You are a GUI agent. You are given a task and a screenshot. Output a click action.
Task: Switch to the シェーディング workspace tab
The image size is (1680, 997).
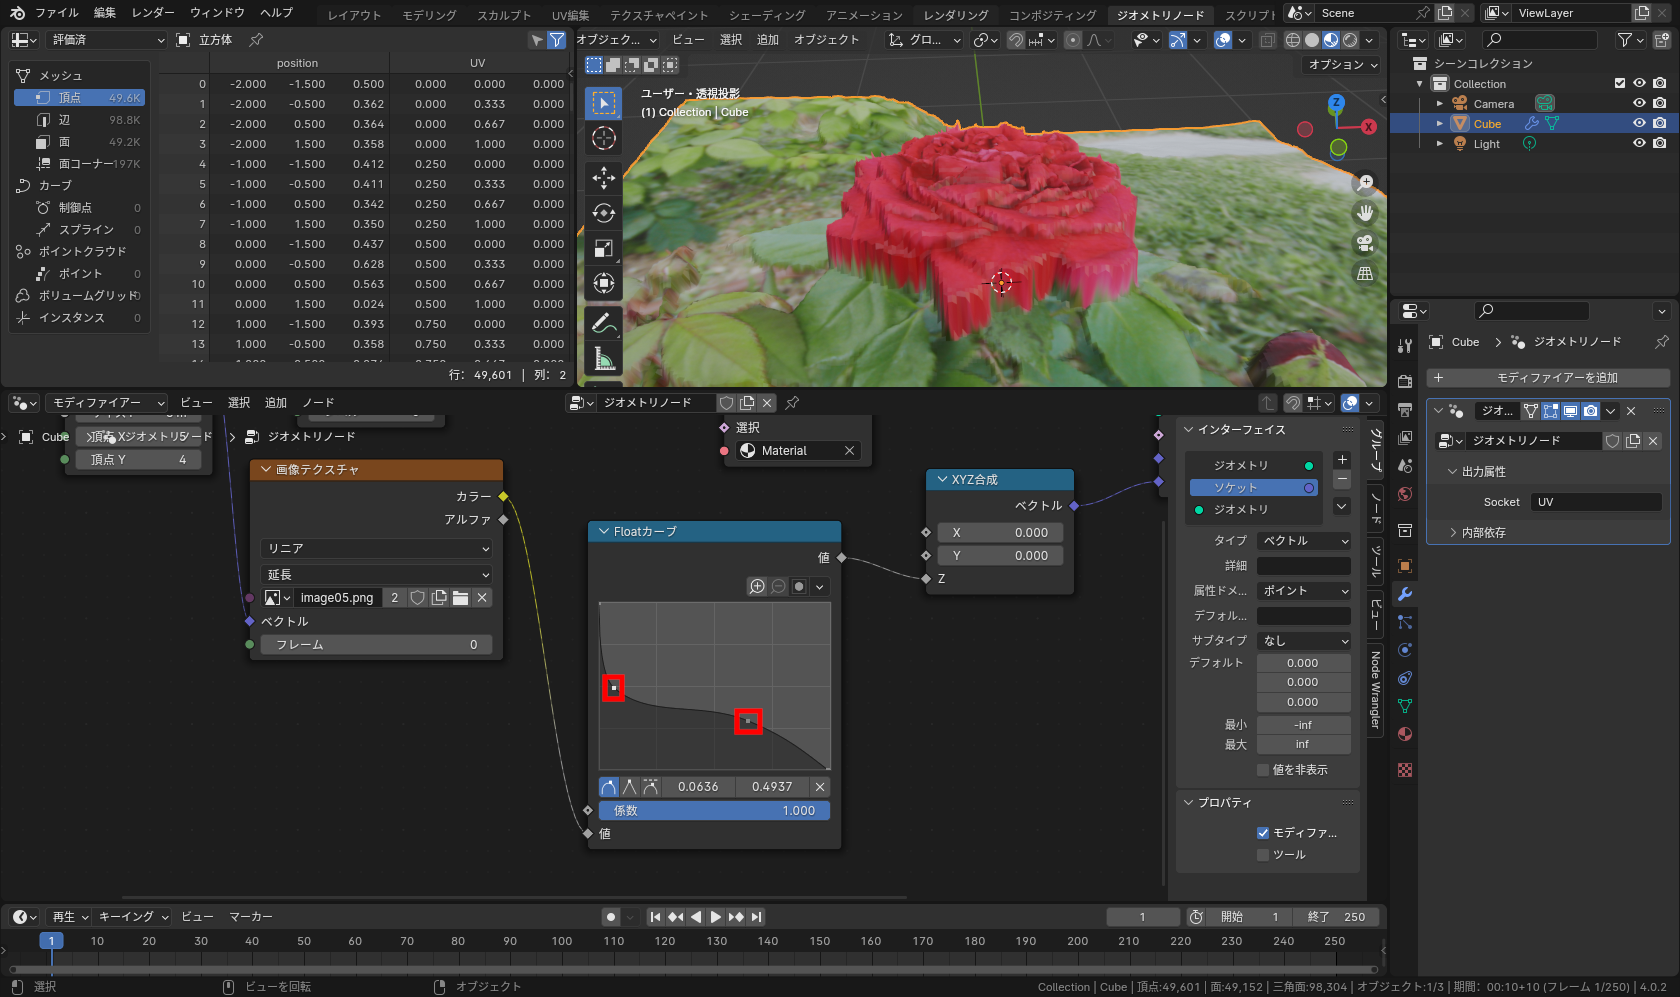point(766,15)
